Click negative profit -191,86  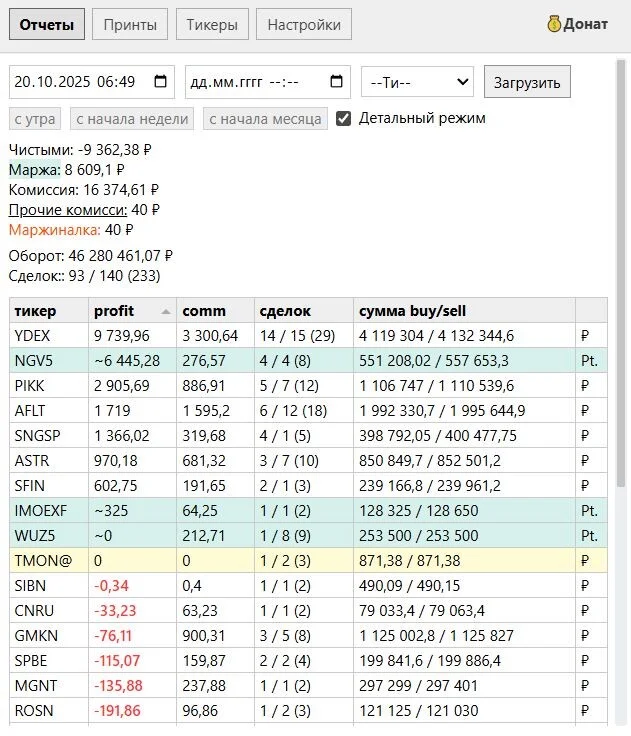point(117,711)
